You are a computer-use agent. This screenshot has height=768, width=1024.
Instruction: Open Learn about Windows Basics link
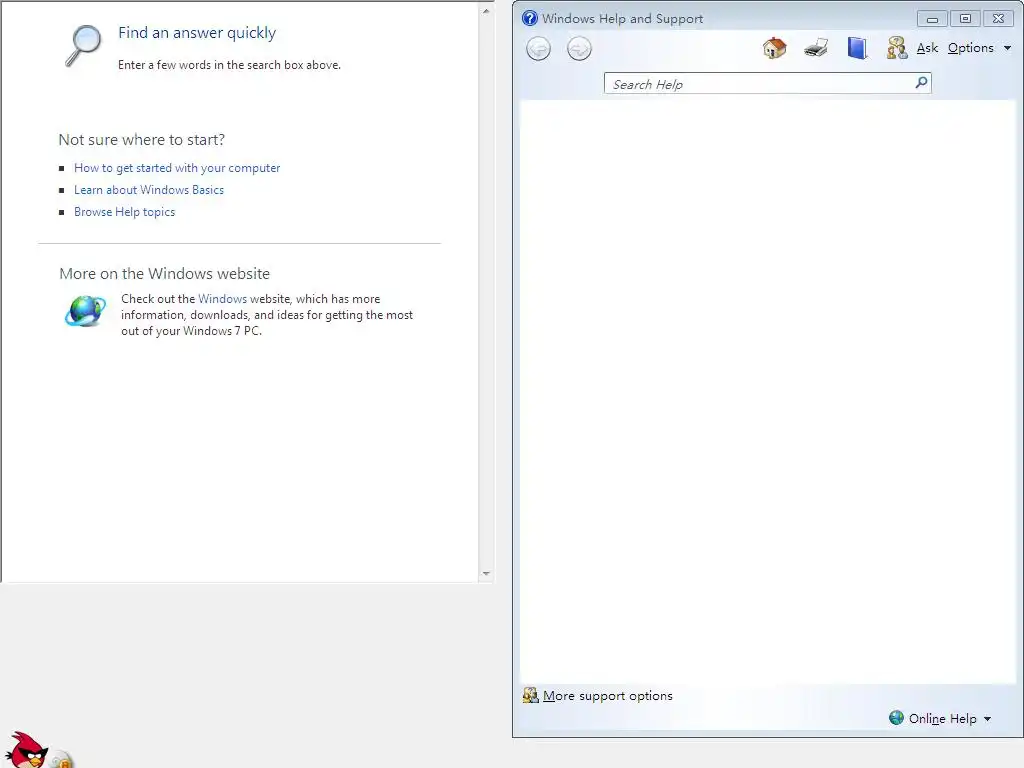click(149, 190)
